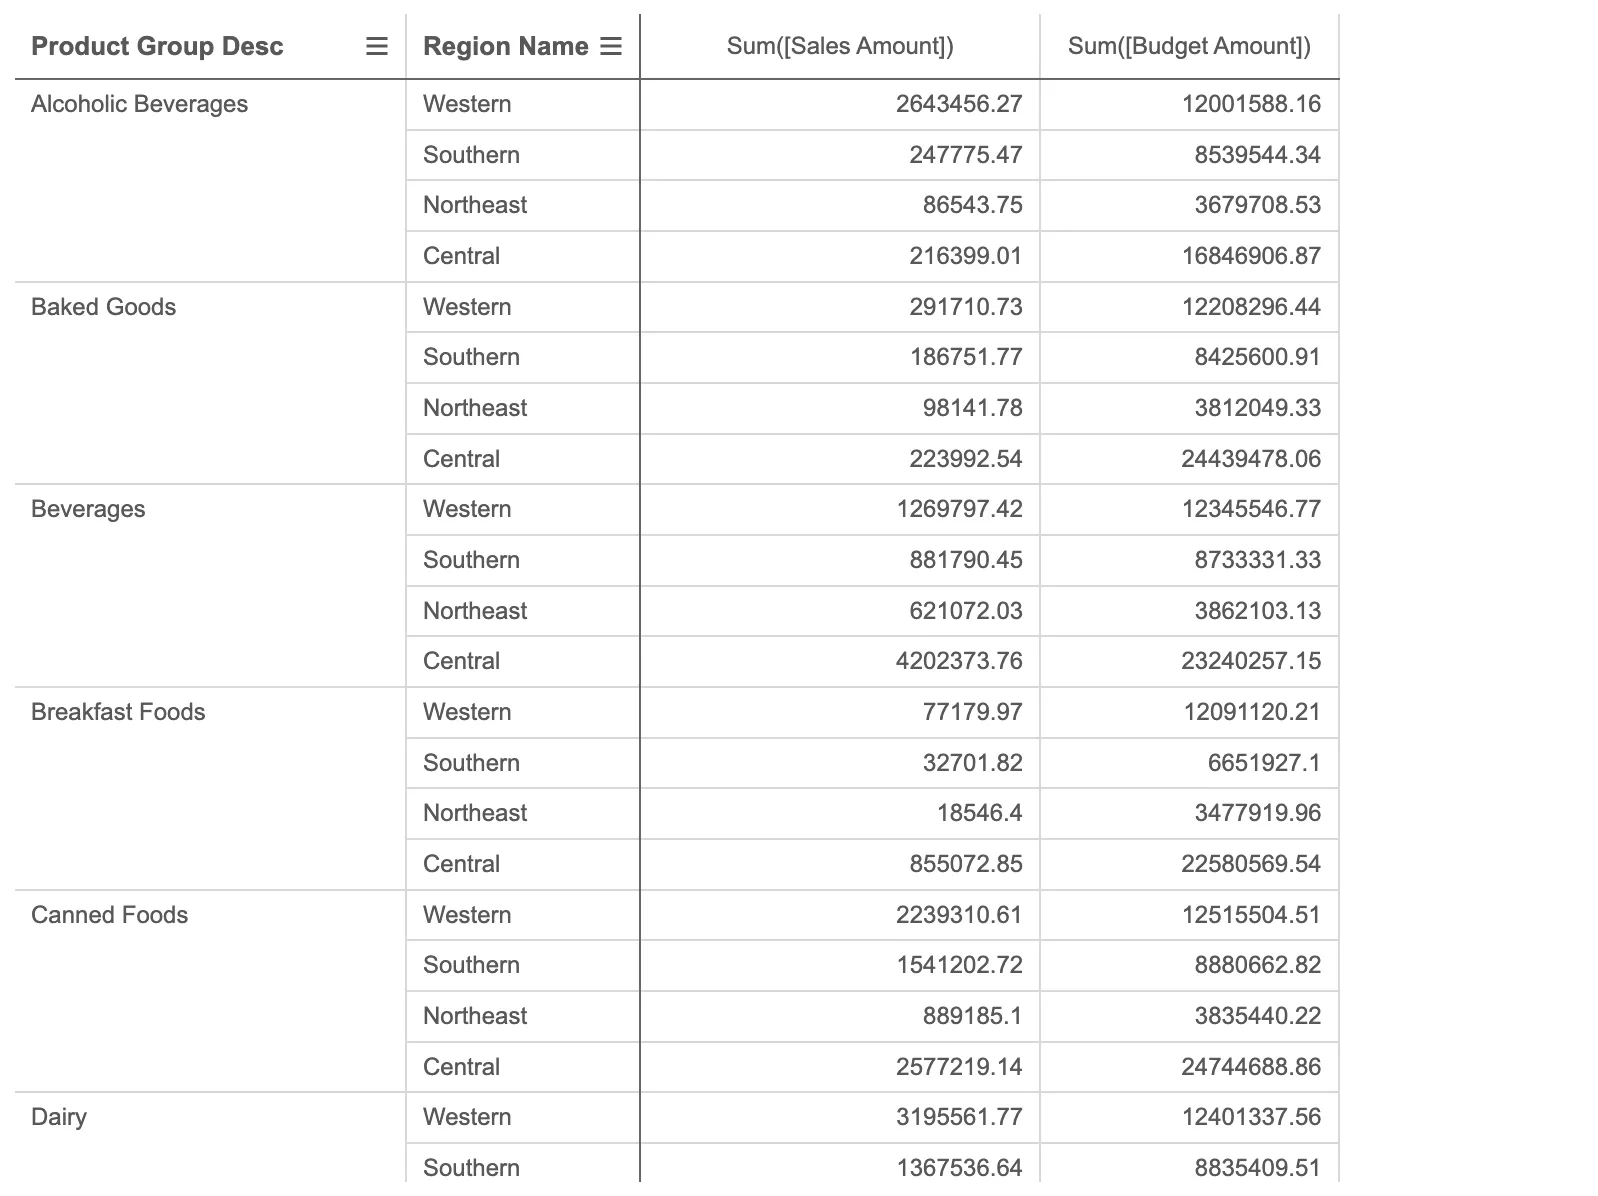Sort by the Sum([Sales Amount]) column header
This screenshot has height=1196, width=1598.
840,46
